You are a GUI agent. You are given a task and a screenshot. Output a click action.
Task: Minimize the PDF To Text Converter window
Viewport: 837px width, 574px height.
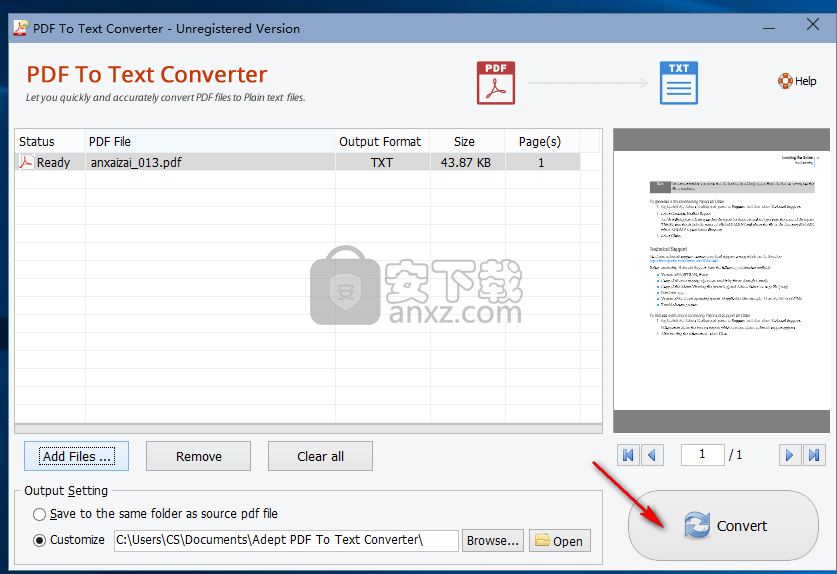click(769, 27)
